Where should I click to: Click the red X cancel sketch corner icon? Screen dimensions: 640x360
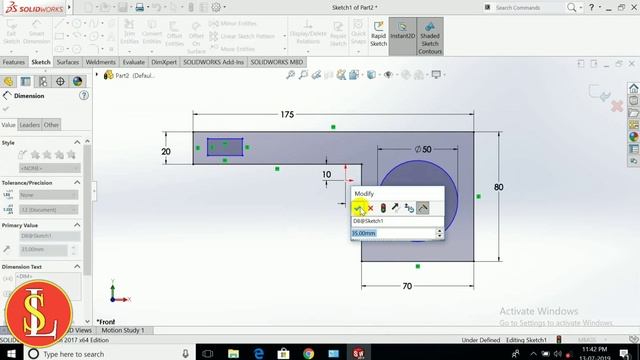[x=617, y=106]
